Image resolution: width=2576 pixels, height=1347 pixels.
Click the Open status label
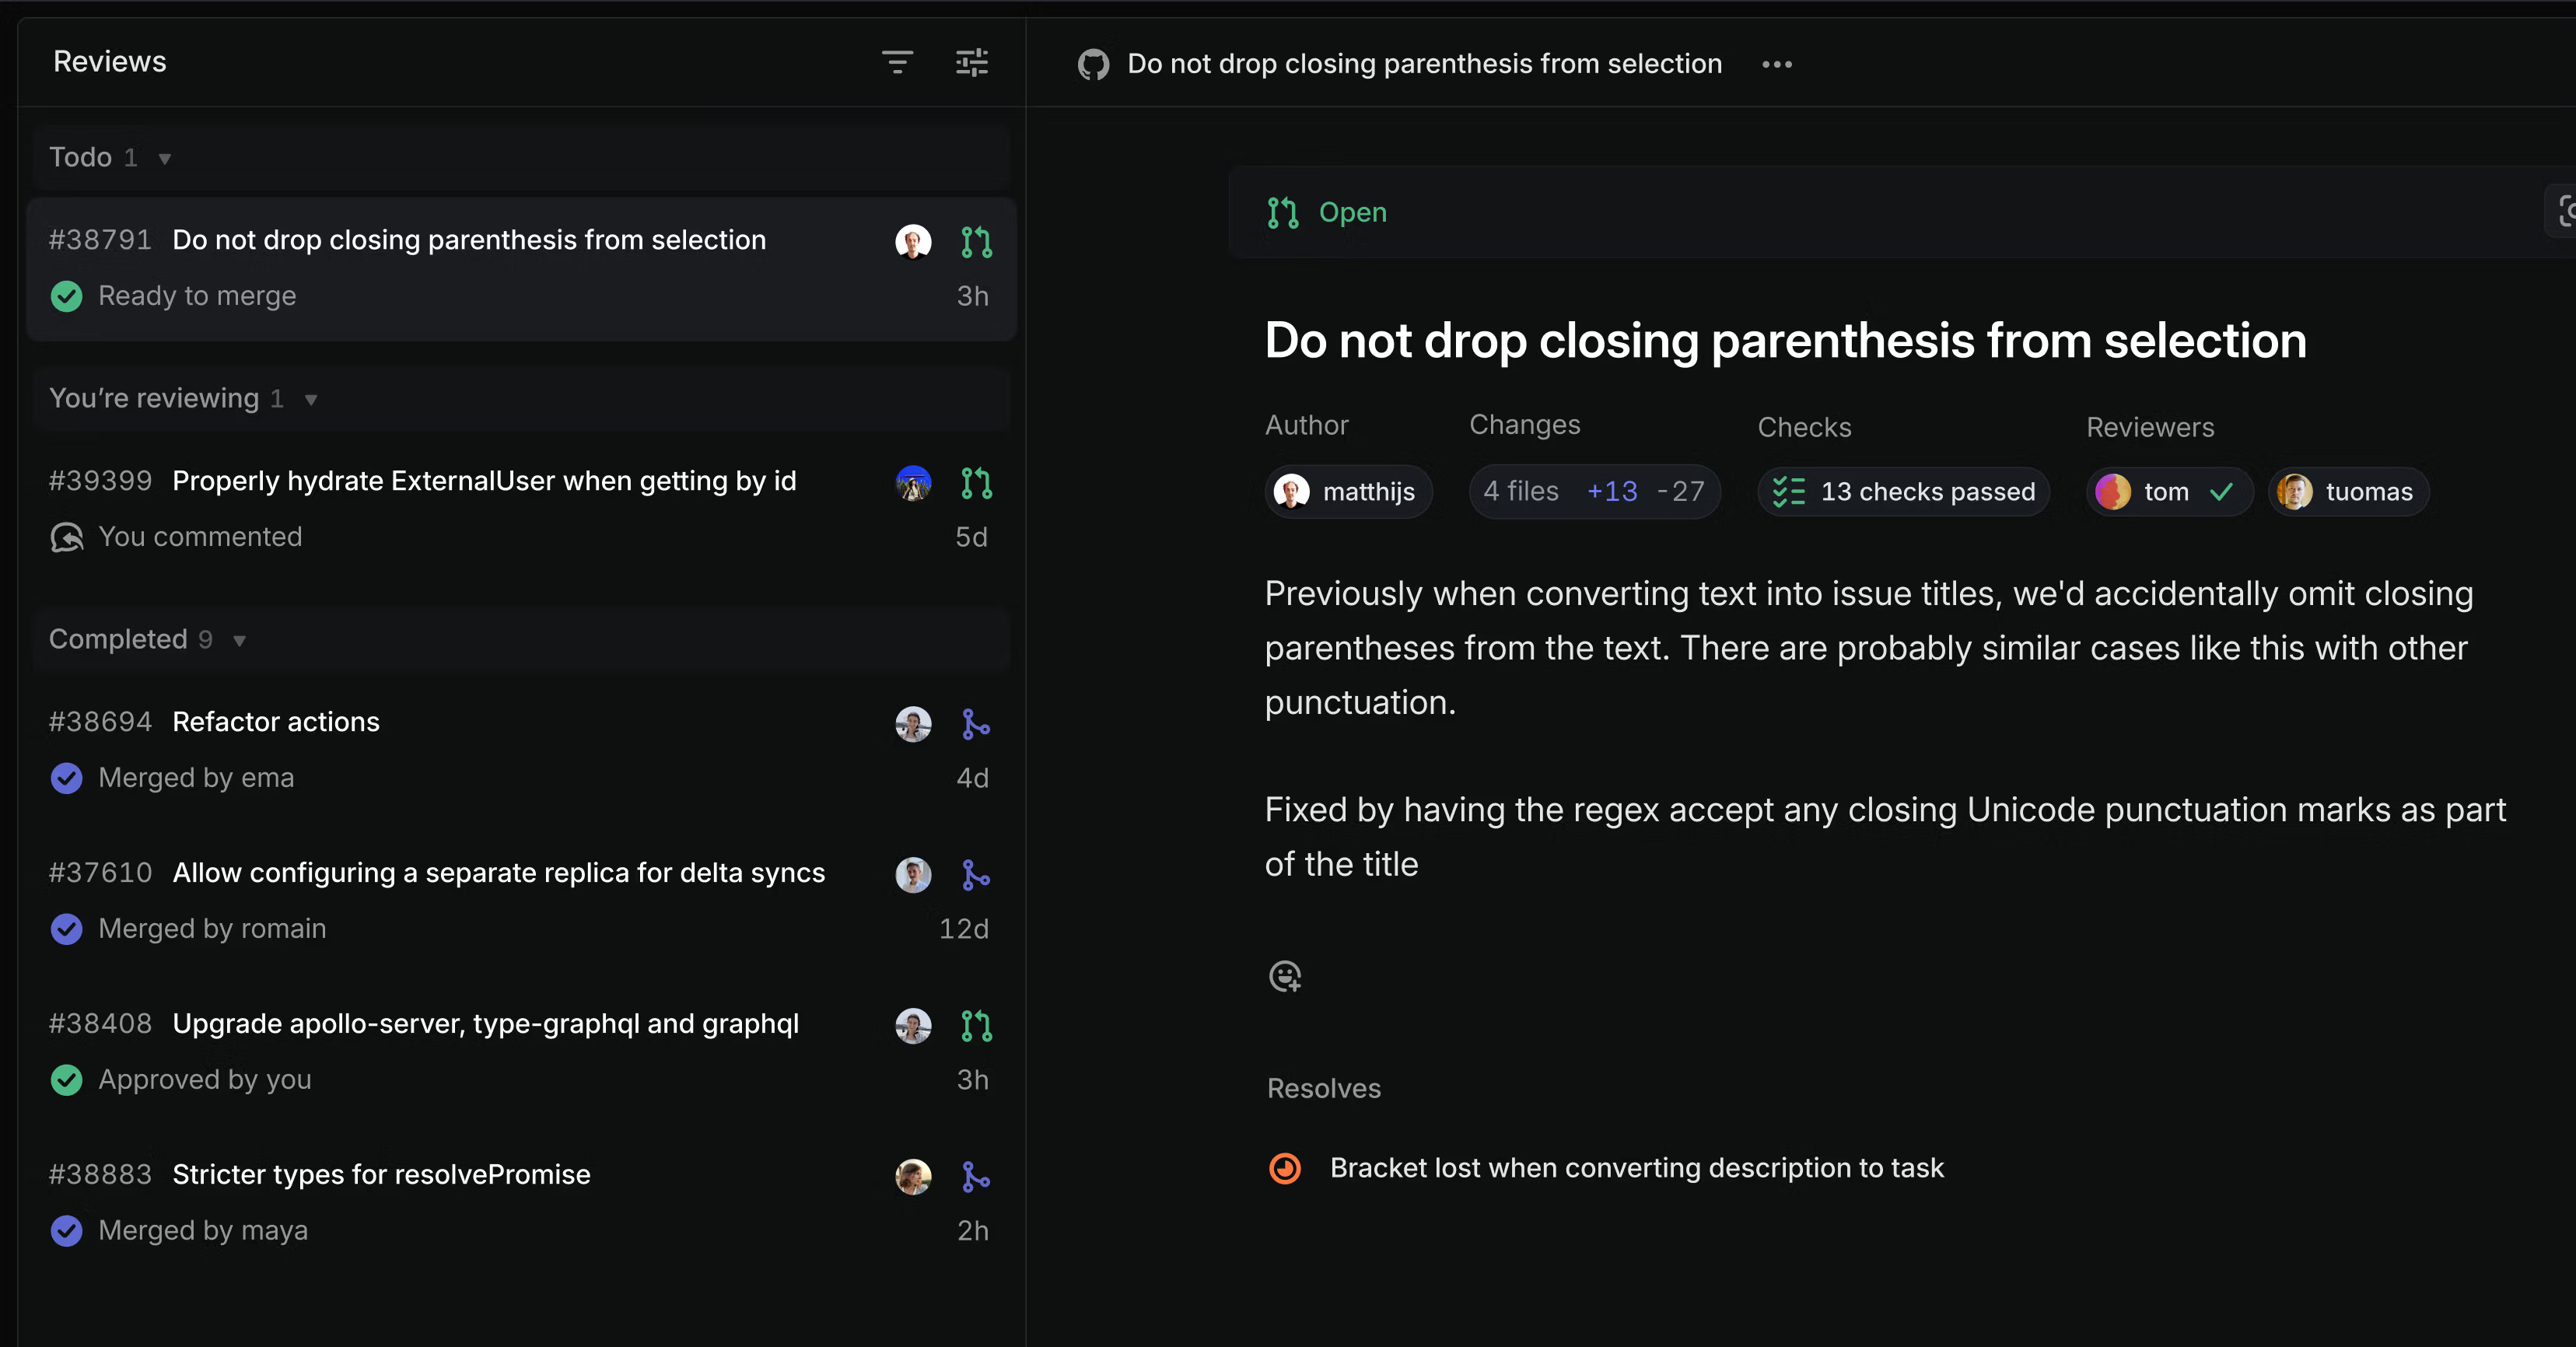1352,212
